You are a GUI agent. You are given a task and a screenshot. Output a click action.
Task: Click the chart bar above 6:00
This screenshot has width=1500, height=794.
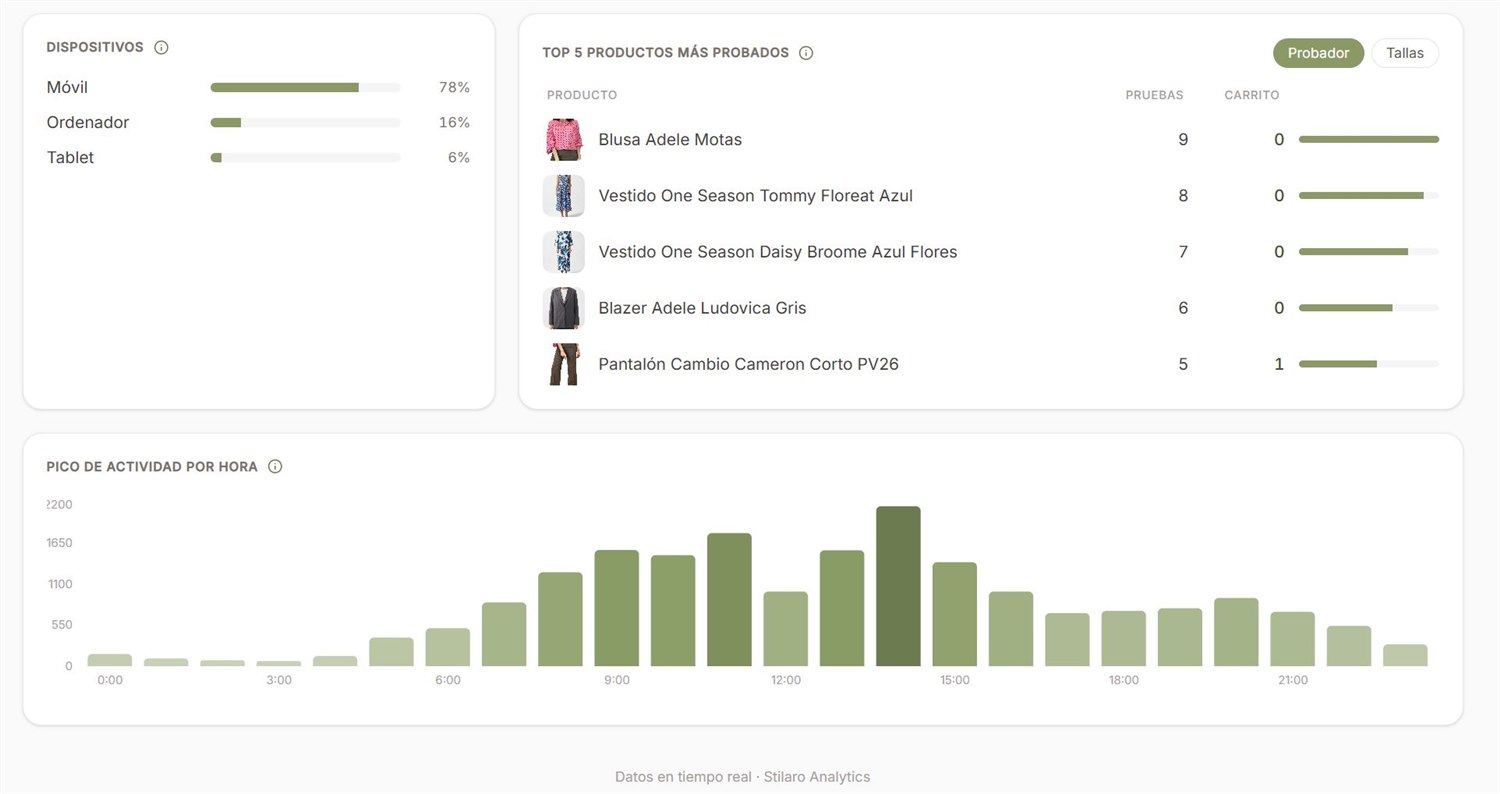tap(448, 647)
